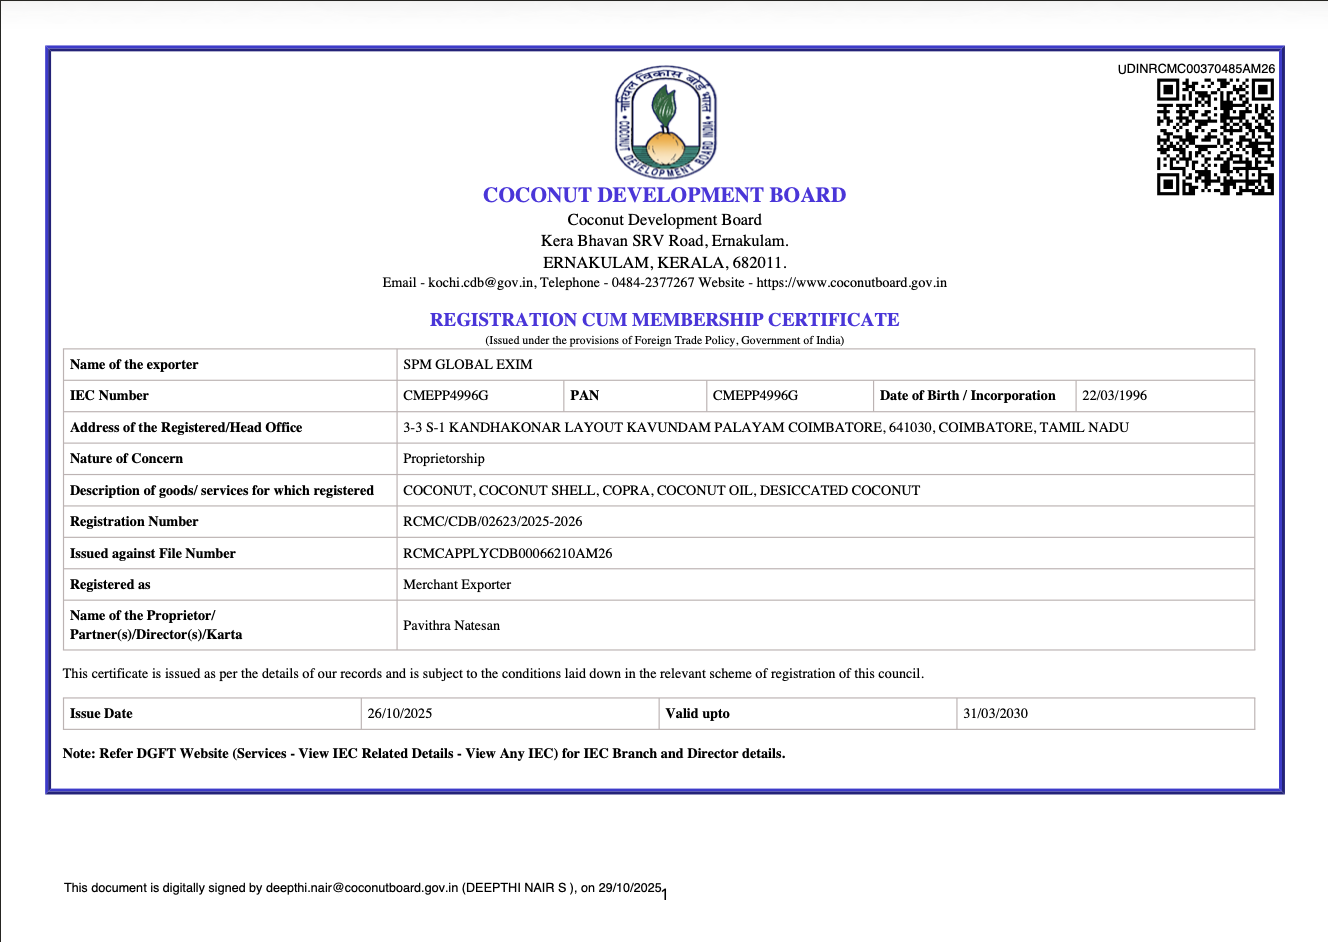The image size is (1328, 942).
Task: Select registration number RCMC/CDB/02623/2025-2026
Action: point(492,522)
